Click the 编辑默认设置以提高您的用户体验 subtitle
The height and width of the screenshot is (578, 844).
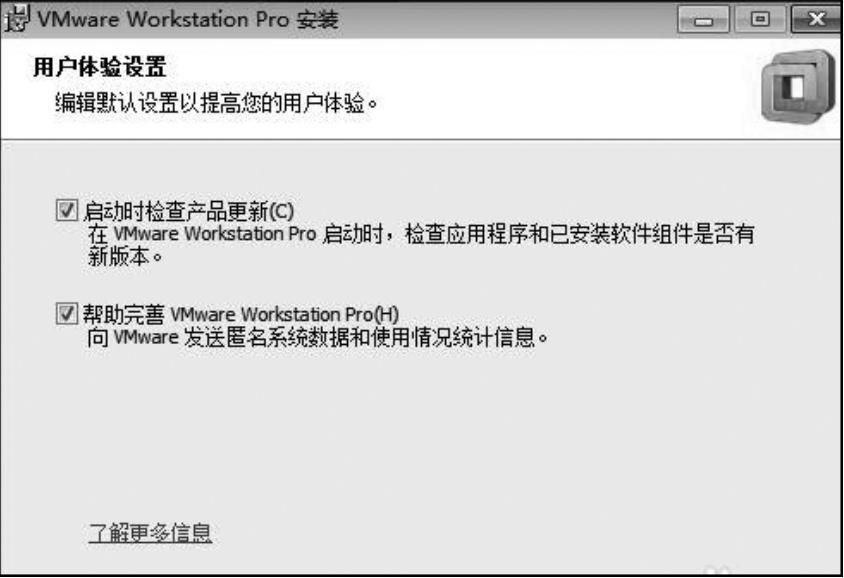[x=216, y=102]
